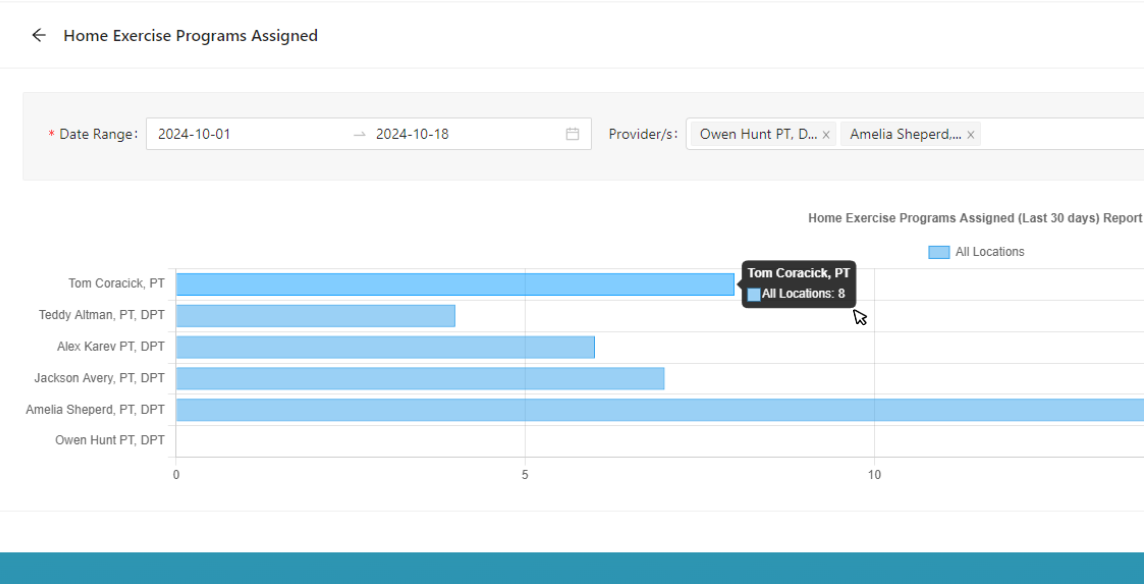Screen dimensions: 1144x584
Task: Select the Tom Coracick bar in chart
Action: [455, 284]
